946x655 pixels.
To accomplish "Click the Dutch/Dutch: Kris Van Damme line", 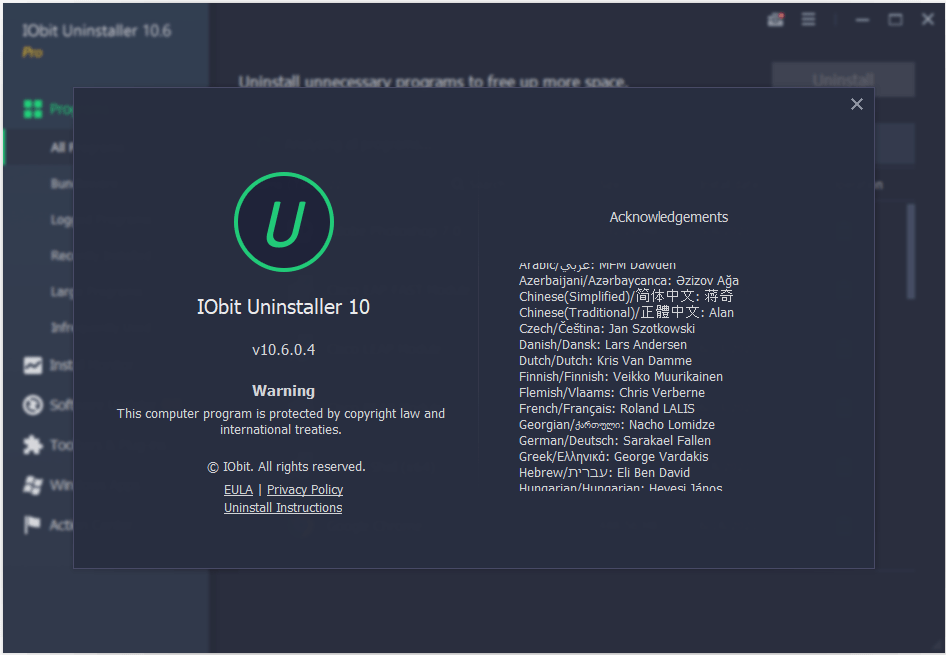I will (605, 361).
